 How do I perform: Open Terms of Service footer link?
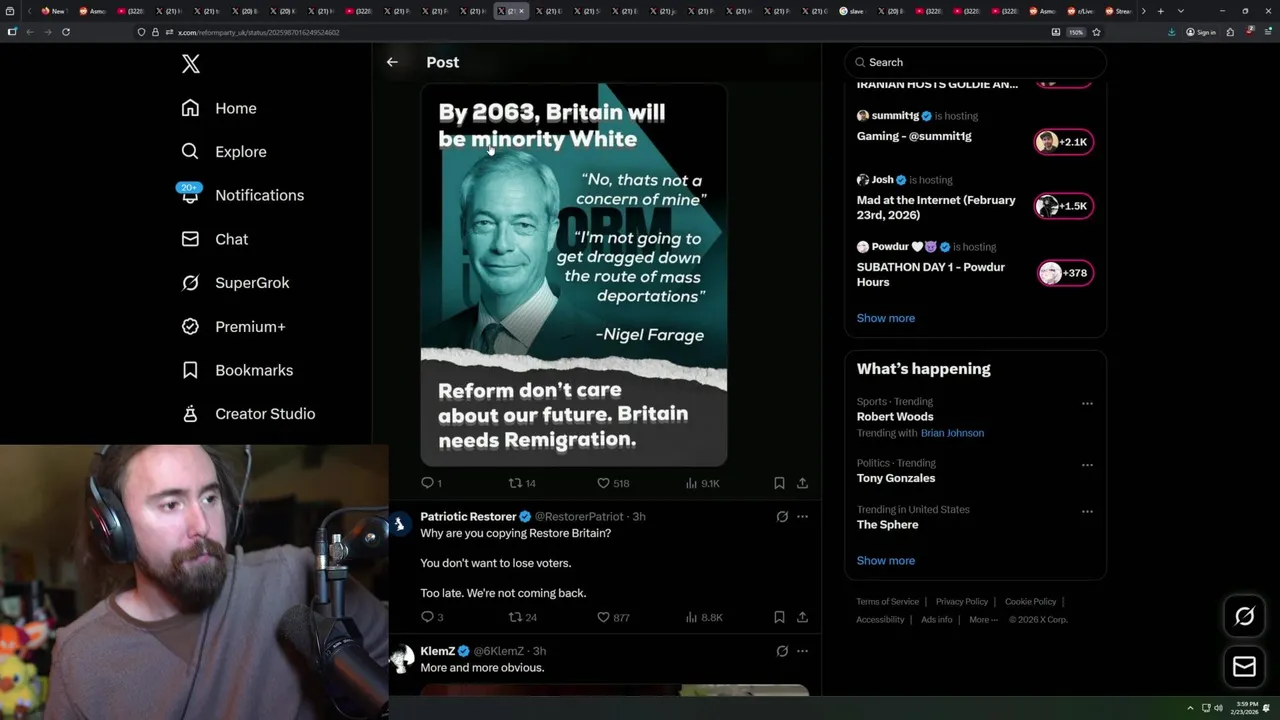coord(887,602)
